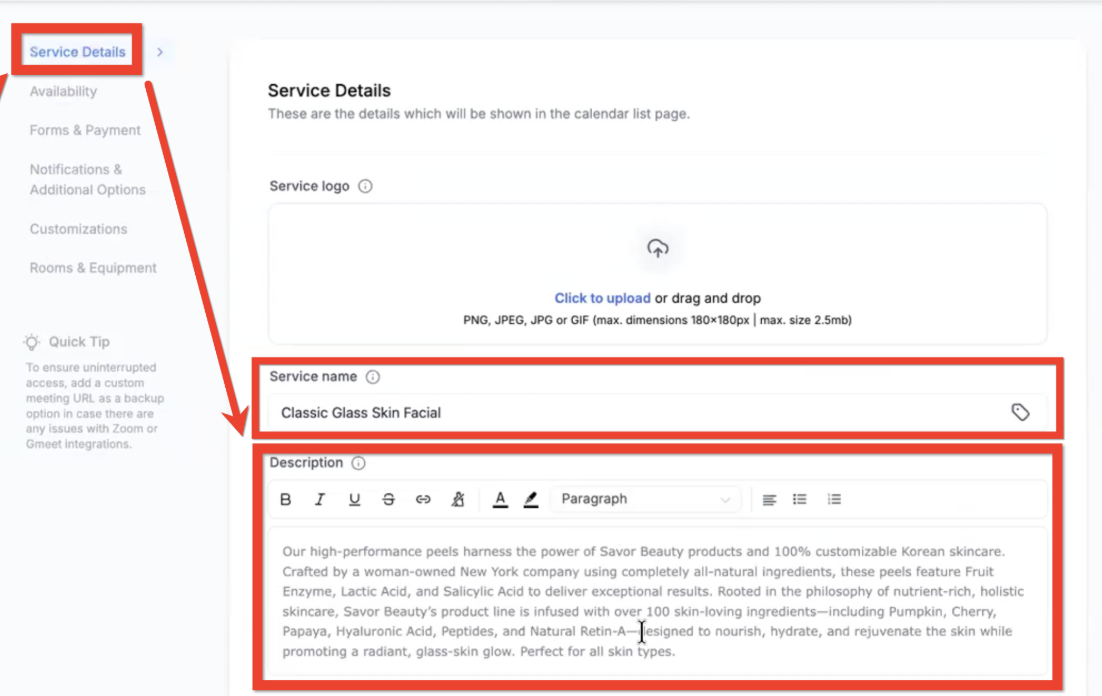Click the 'Service Details' page heading
This screenshot has height=696, width=1102.
329,91
